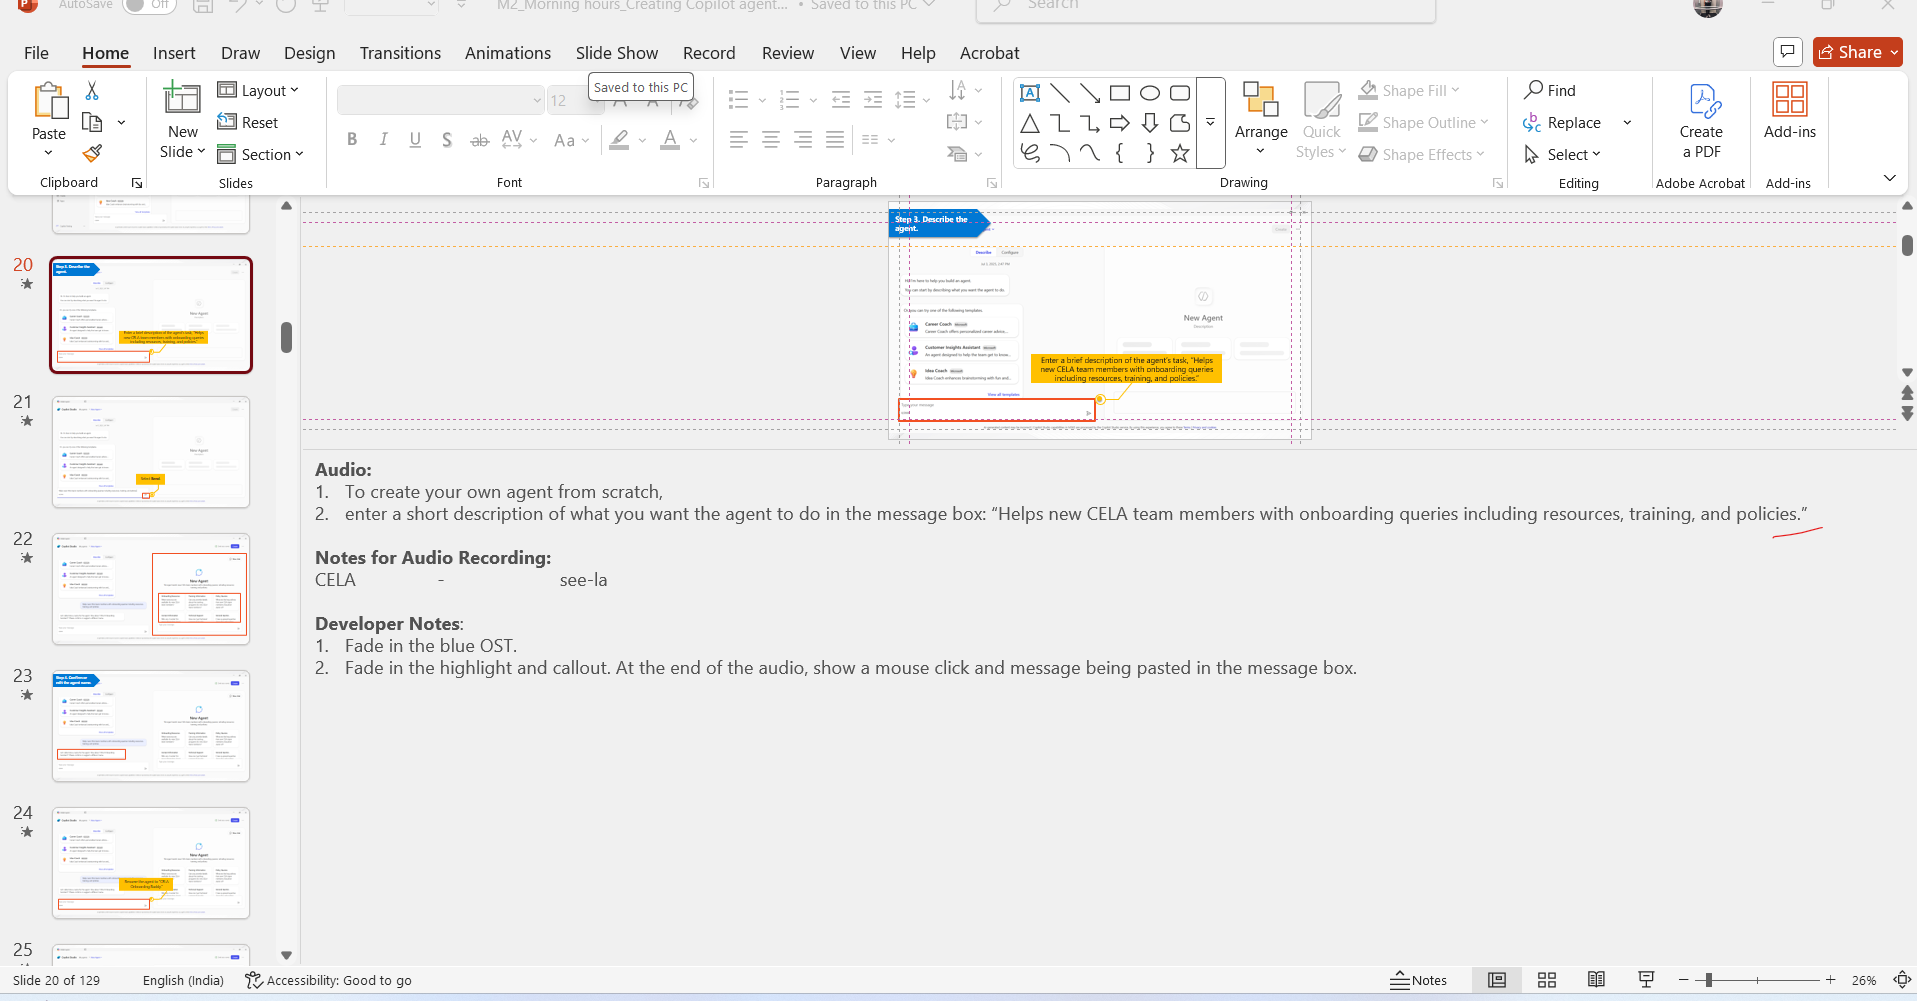Screen dimensions: 1917x1001
Task: Open Font color picker arrow
Action: click(x=694, y=140)
